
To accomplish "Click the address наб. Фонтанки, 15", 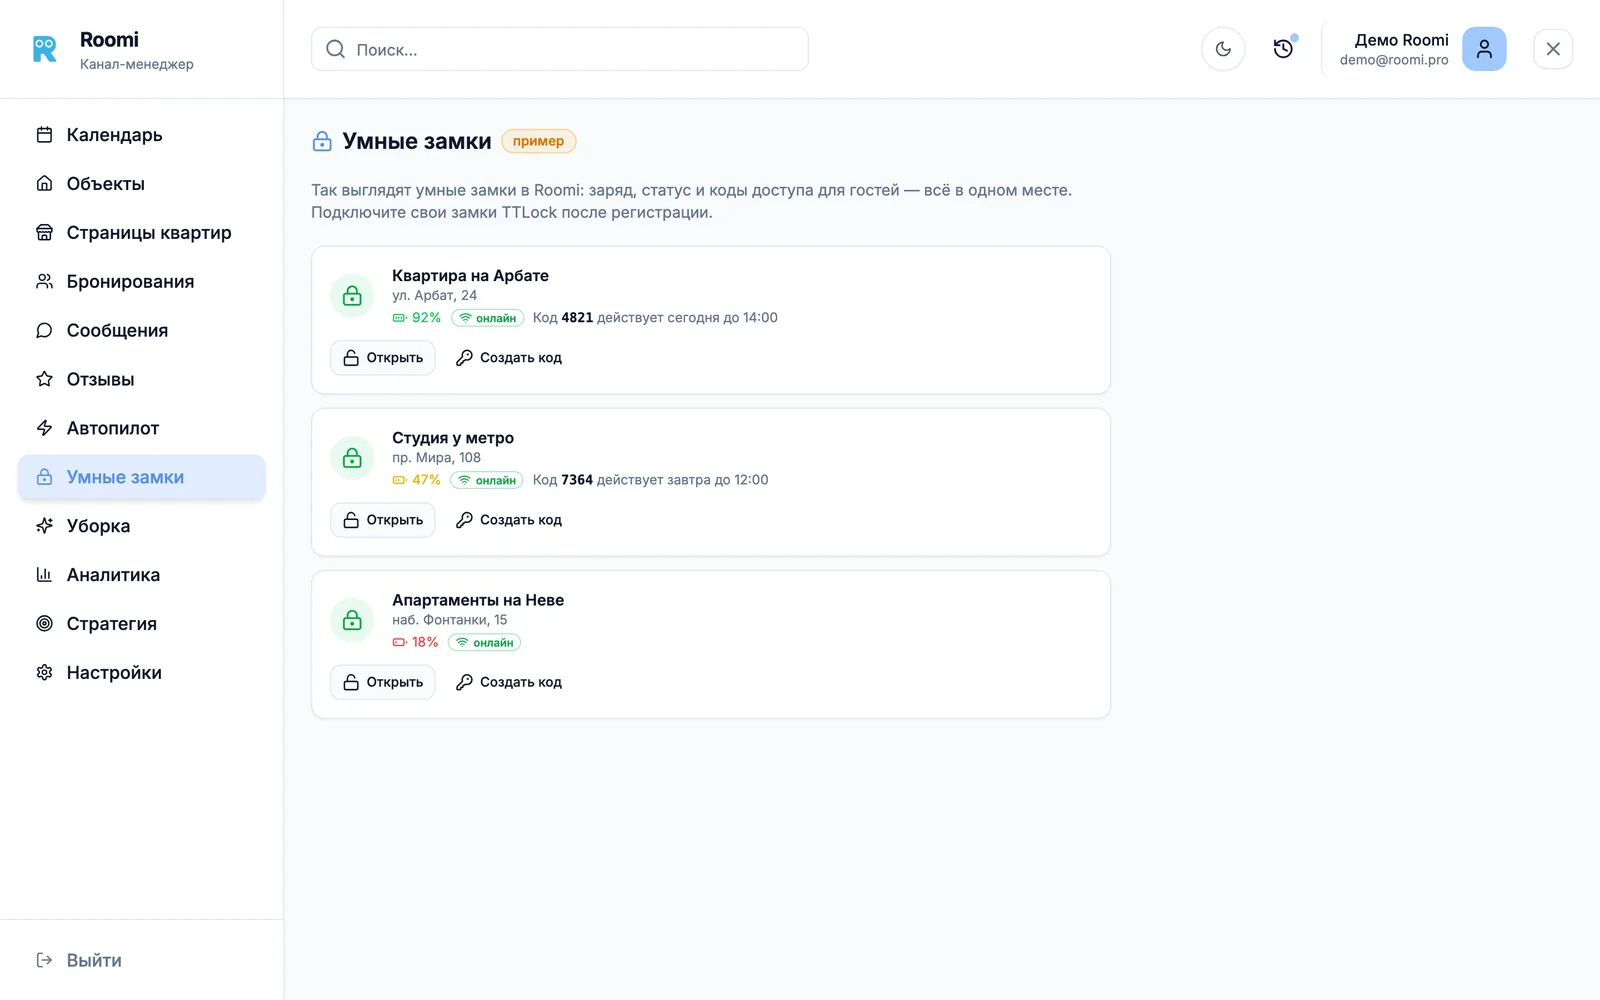I will 449,620.
